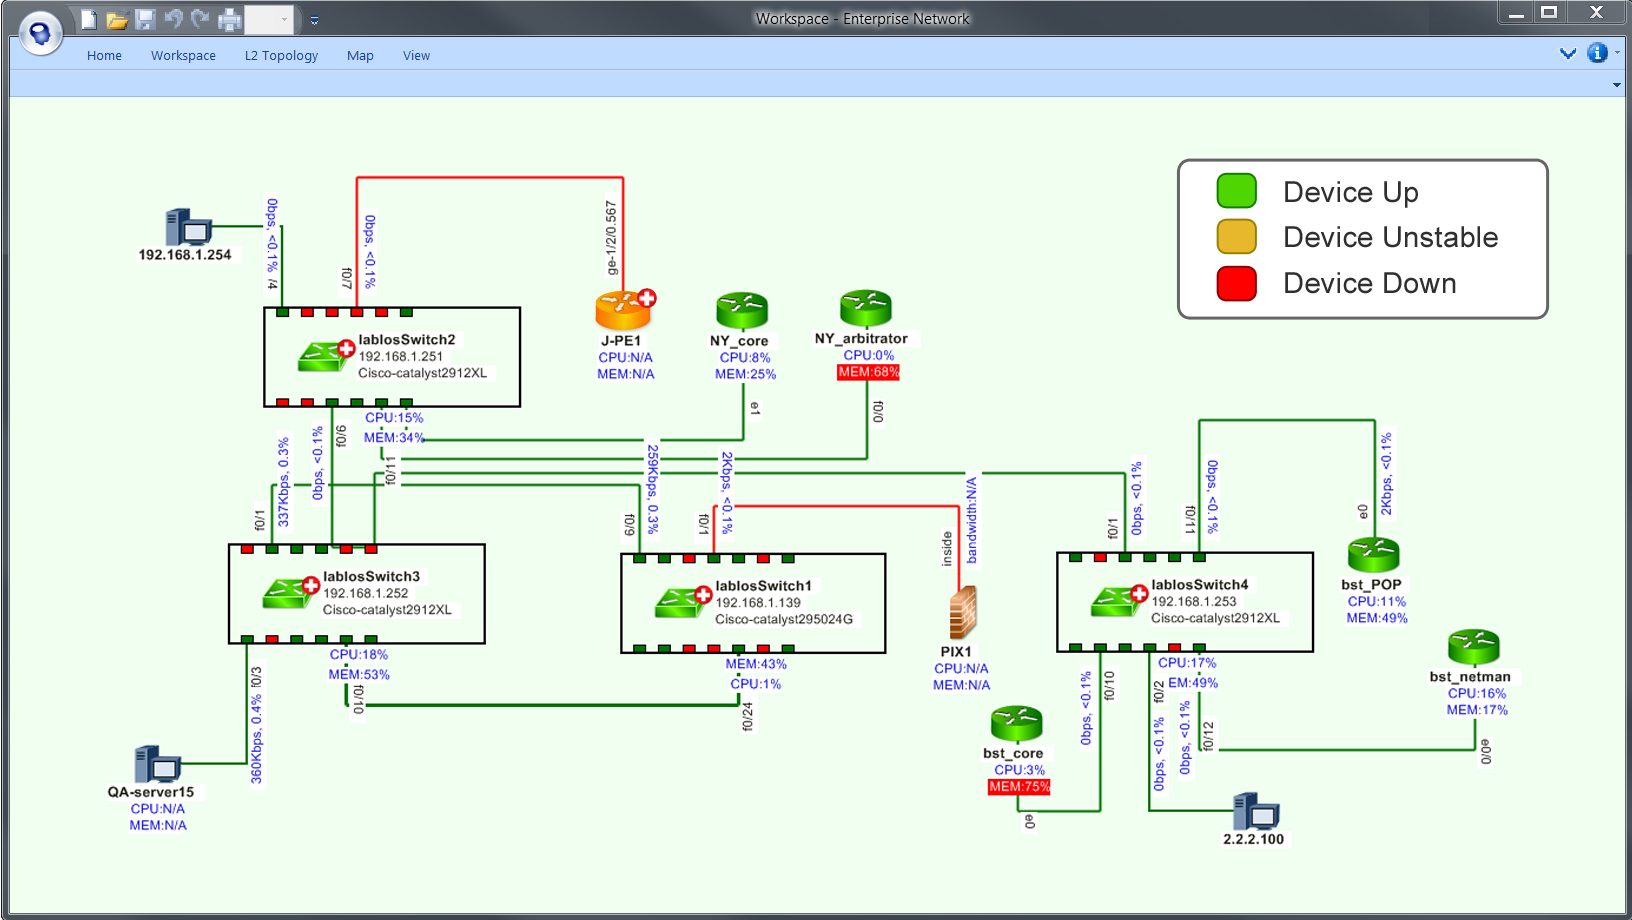The width and height of the screenshot is (1632, 920).
Task: Select the lablosSwitch3 switch icon
Action: tap(290, 591)
